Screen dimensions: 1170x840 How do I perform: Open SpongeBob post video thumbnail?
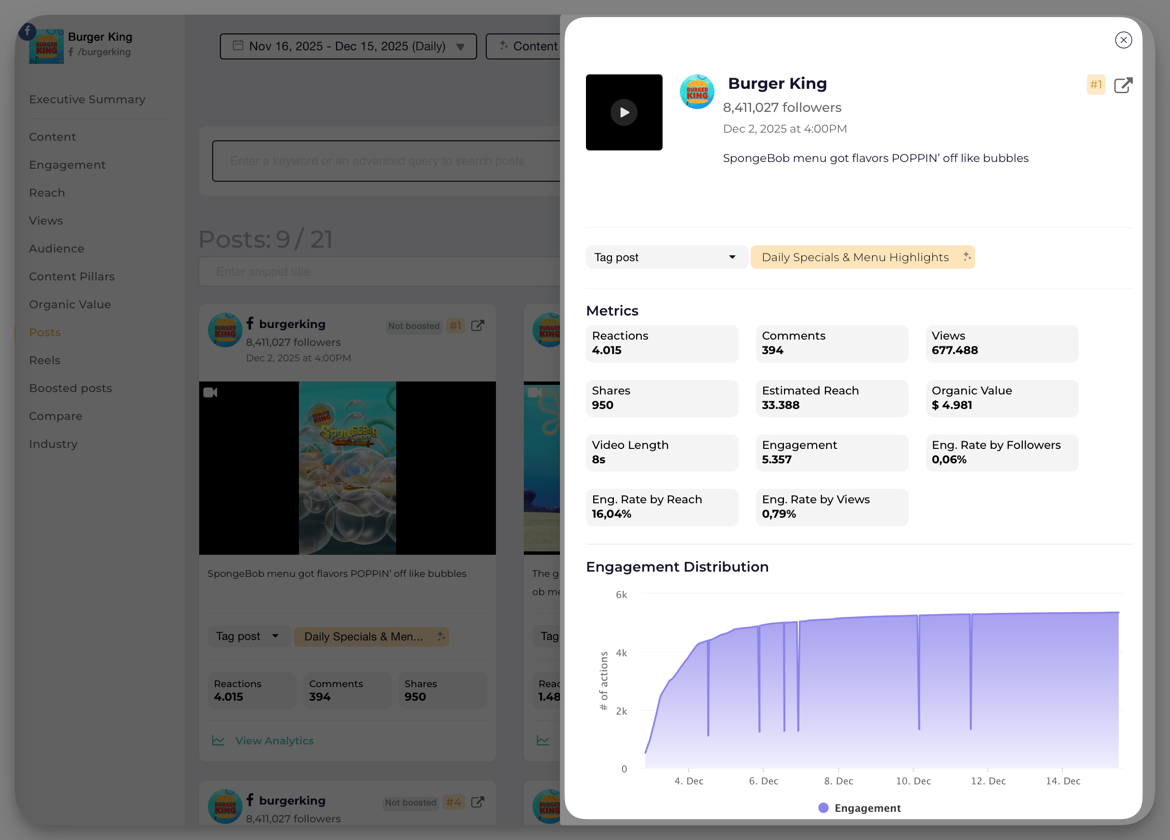[347, 468]
